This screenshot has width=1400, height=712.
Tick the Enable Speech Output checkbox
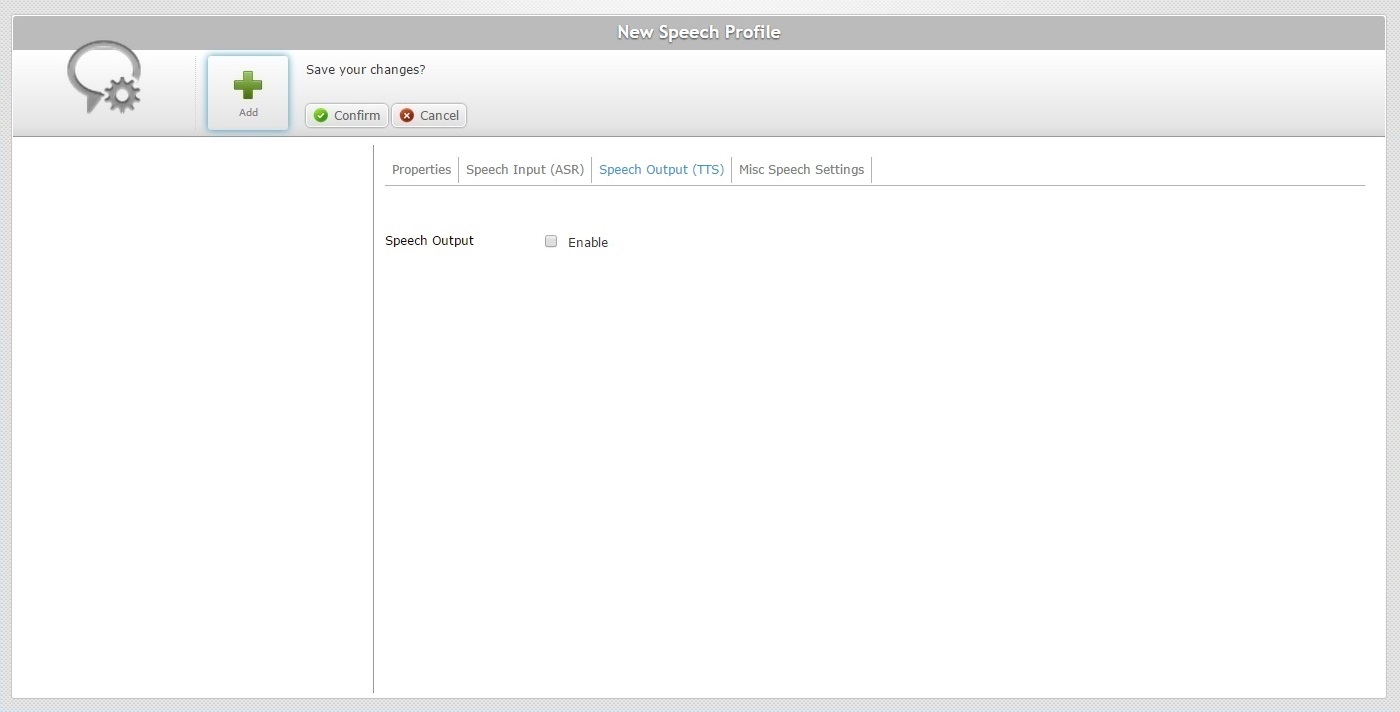[x=551, y=241]
